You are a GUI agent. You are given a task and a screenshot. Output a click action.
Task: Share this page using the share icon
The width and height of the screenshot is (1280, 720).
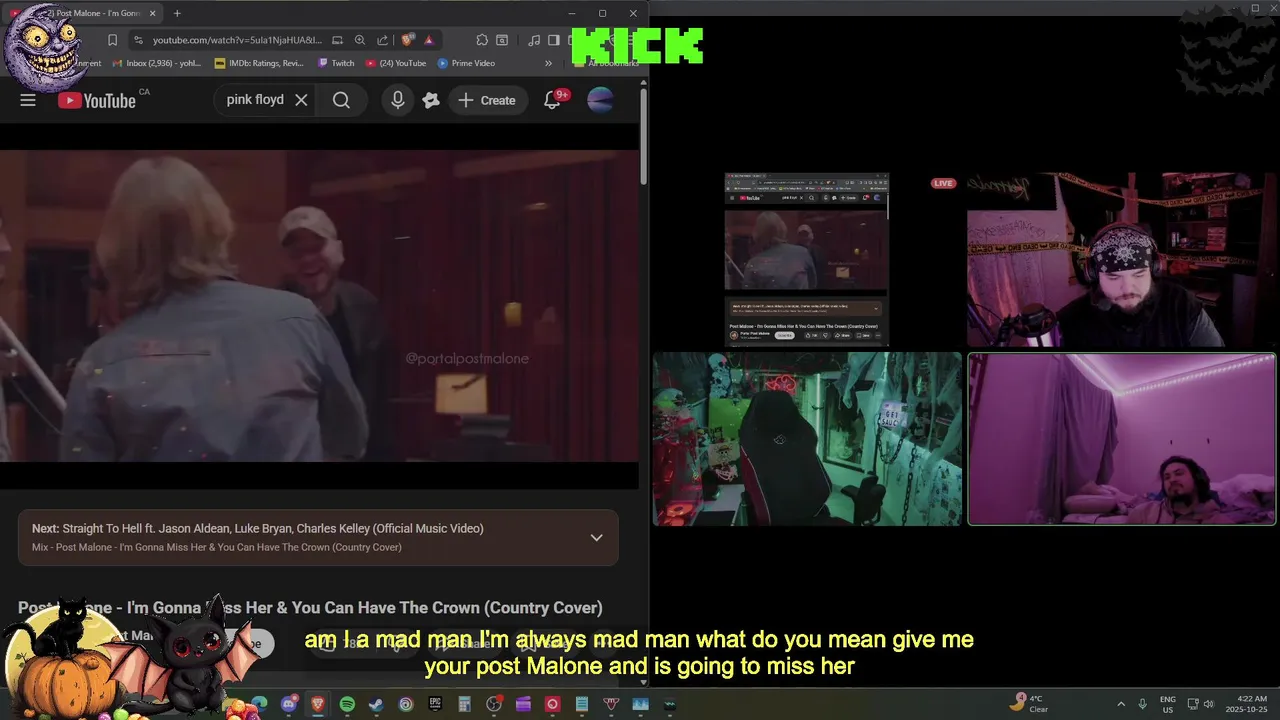(382, 40)
